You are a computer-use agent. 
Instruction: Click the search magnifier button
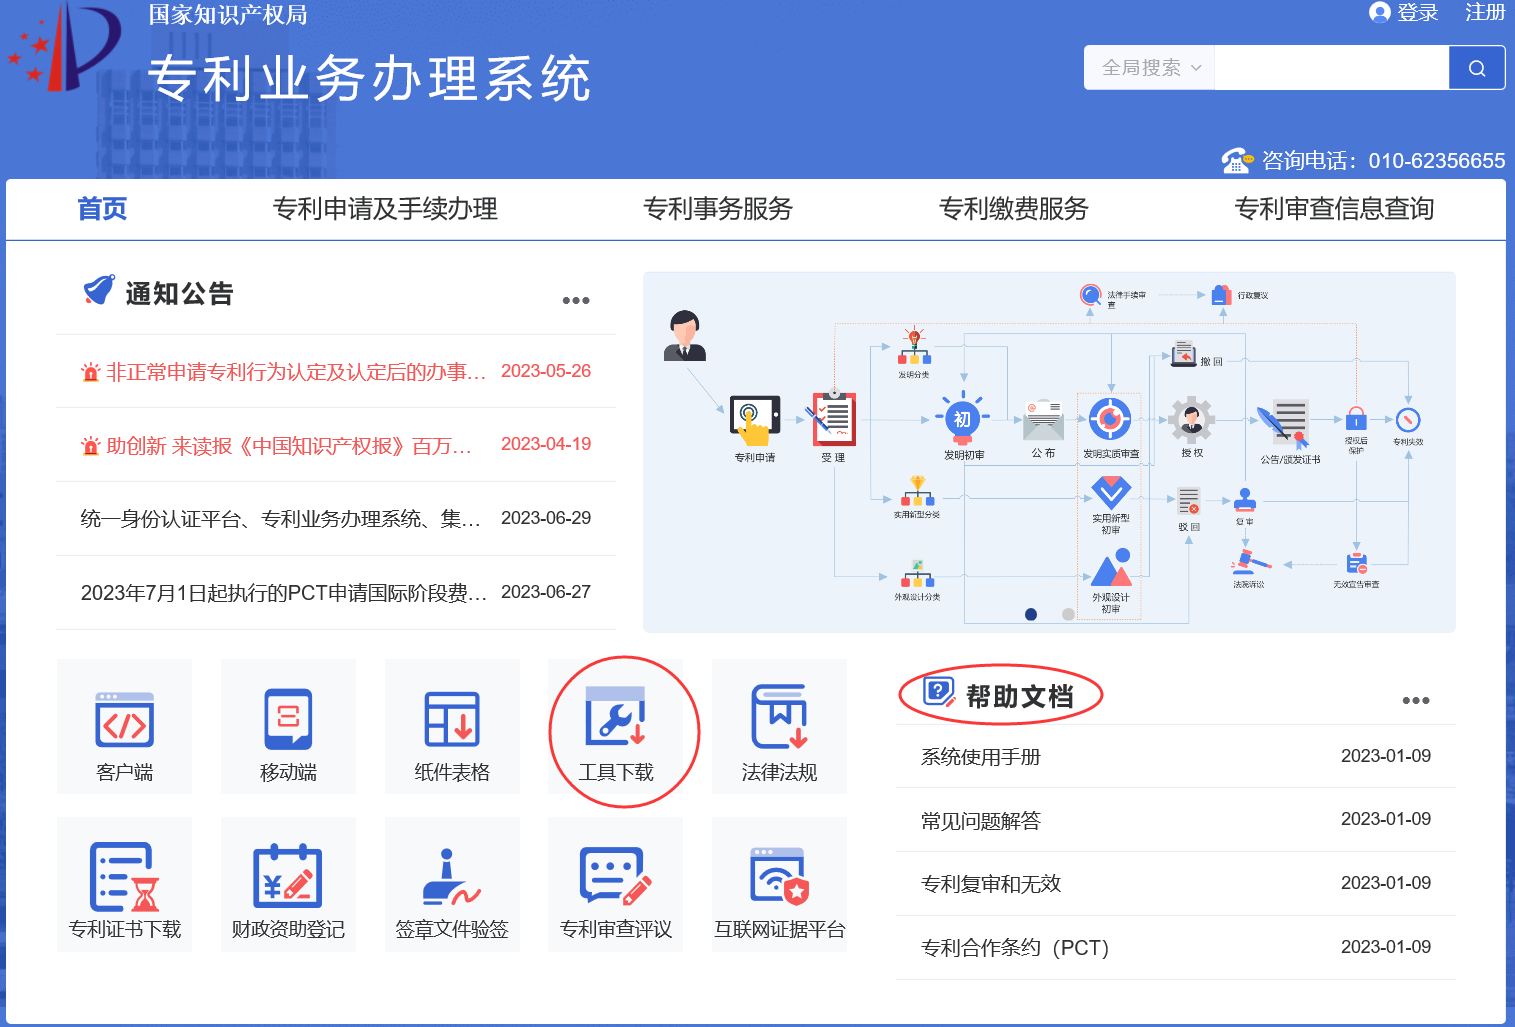click(x=1477, y=68)
